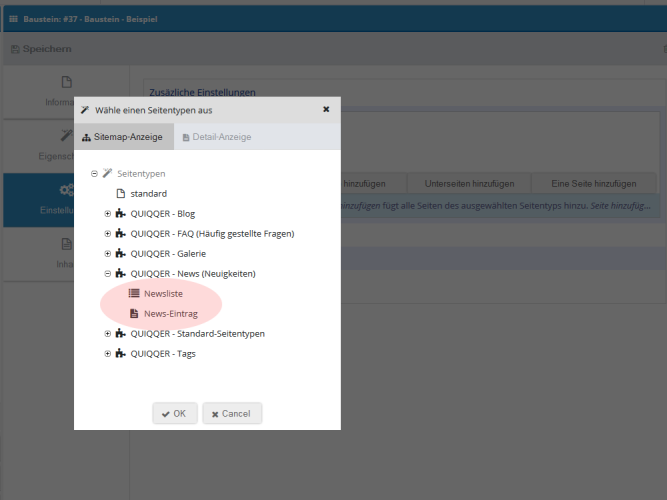
Task: Click Eine Seite hinzufügen button
Action: [594, 184]
